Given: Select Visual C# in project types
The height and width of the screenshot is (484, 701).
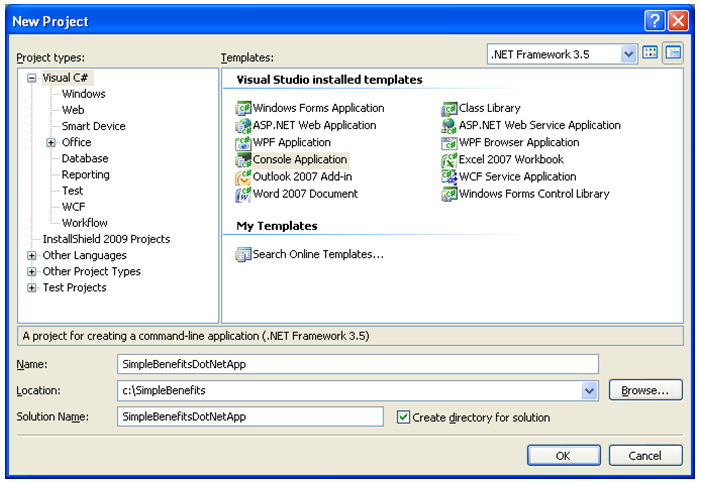Looking at the screenshot, I should tap(66, 78).
